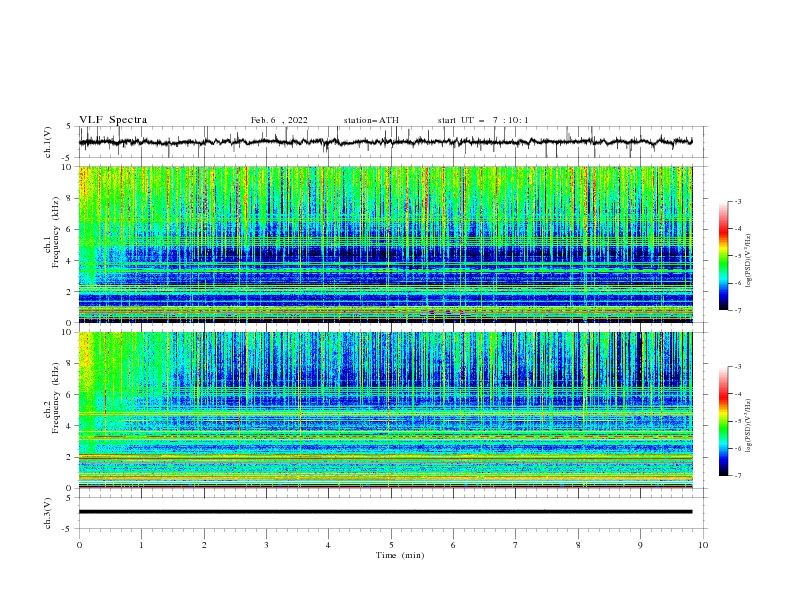
Task: Click the "4" kHz tick on ch.2 frequency axis
Action: (71, 426)
